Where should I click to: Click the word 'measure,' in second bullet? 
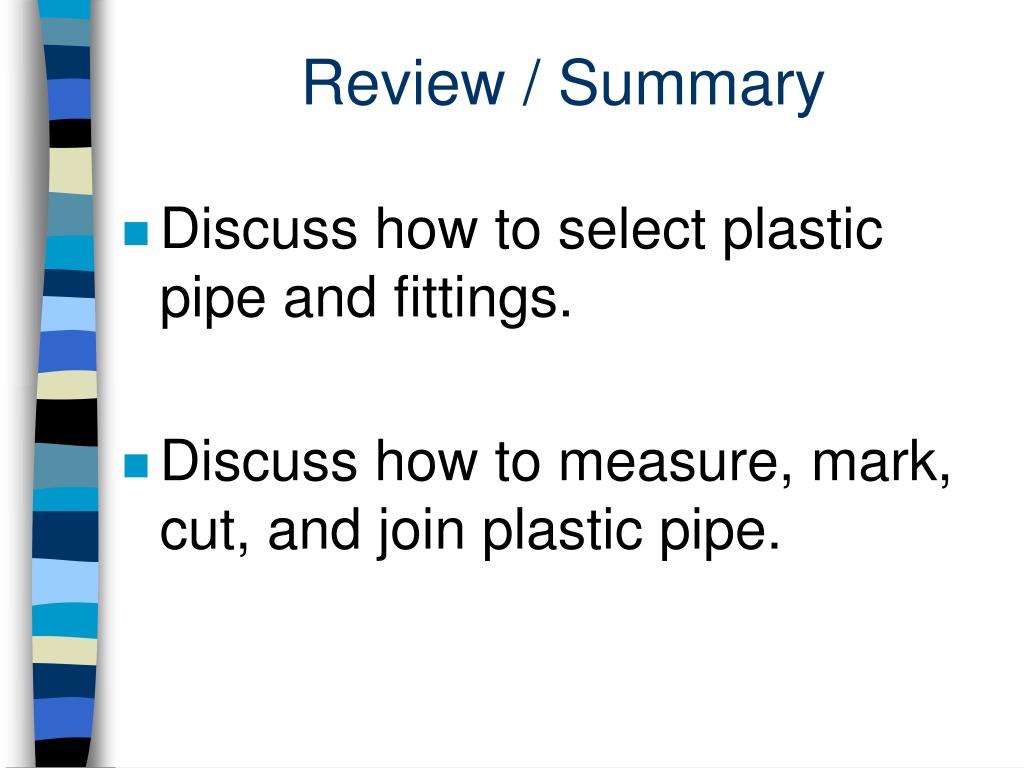coord(677,462)
